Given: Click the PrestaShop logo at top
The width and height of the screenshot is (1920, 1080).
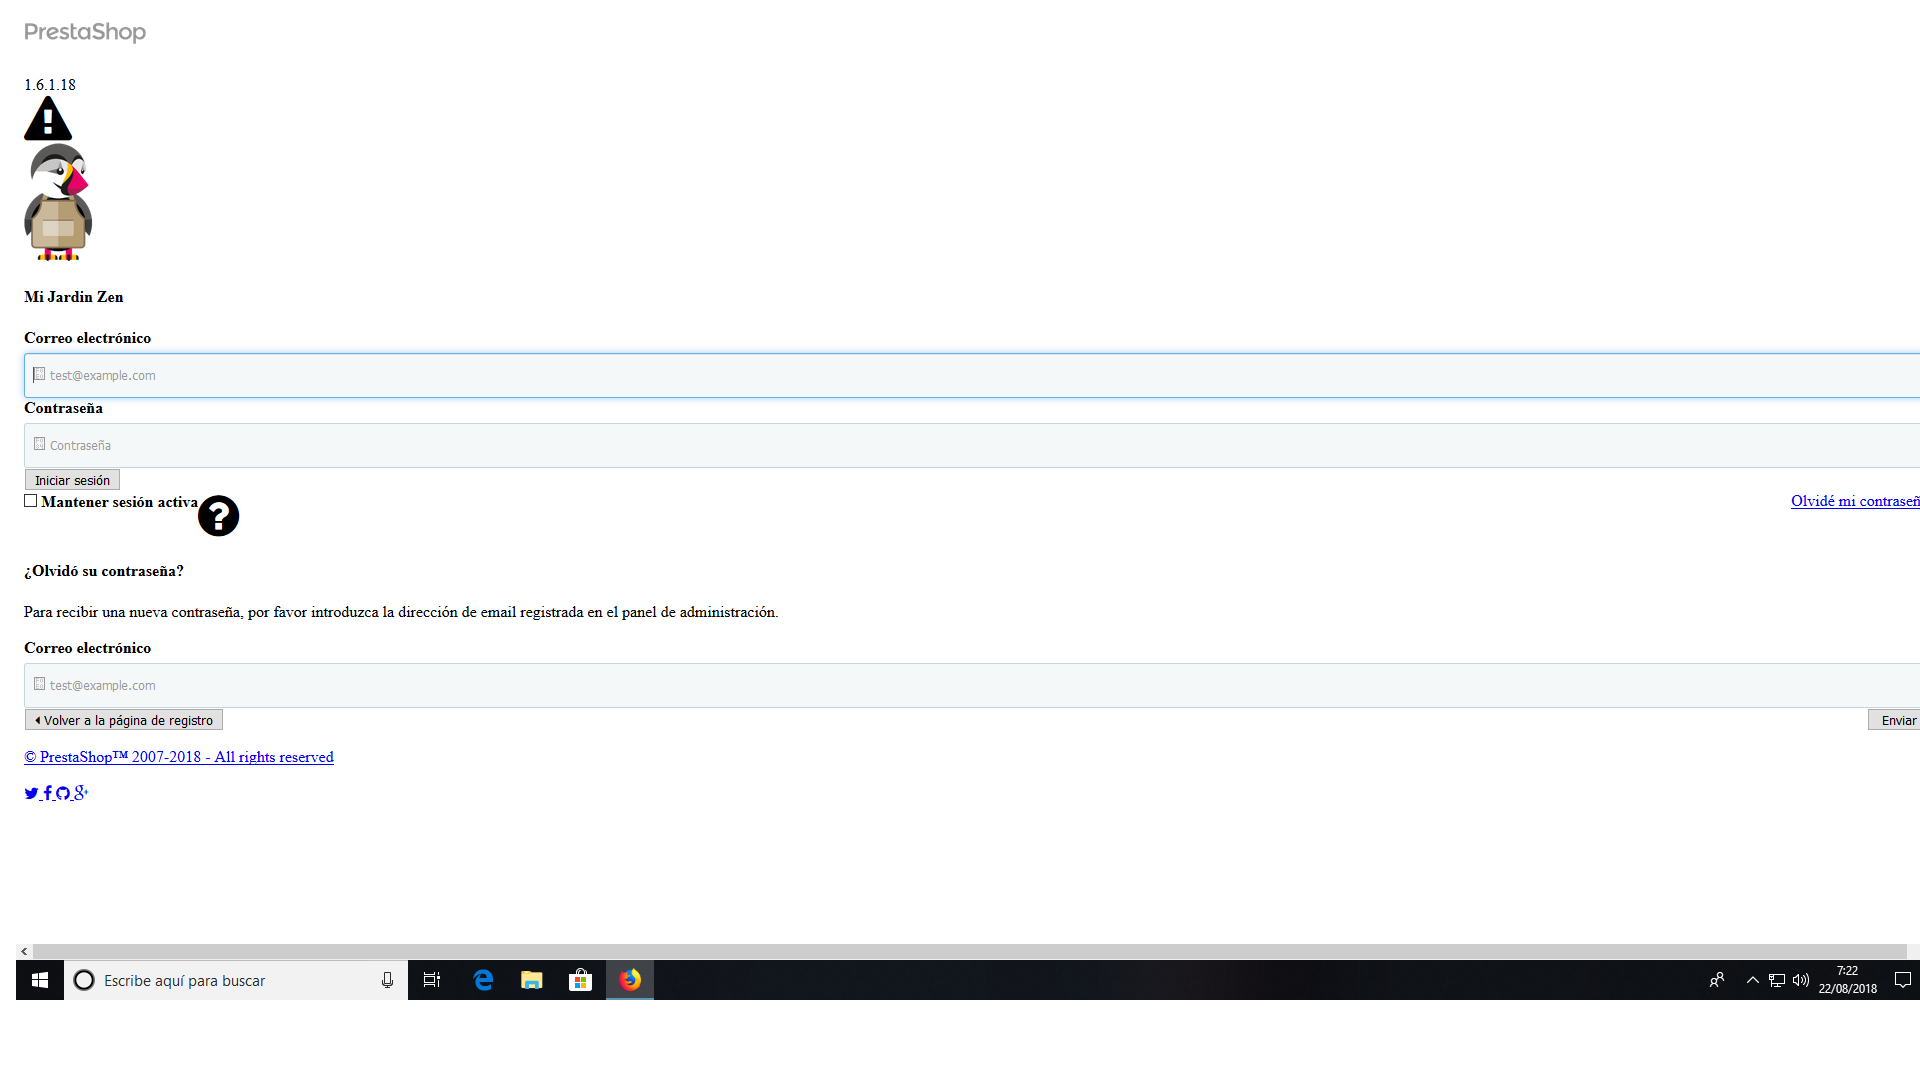Looking at the screenshot, I should click(x=85, y=32).
